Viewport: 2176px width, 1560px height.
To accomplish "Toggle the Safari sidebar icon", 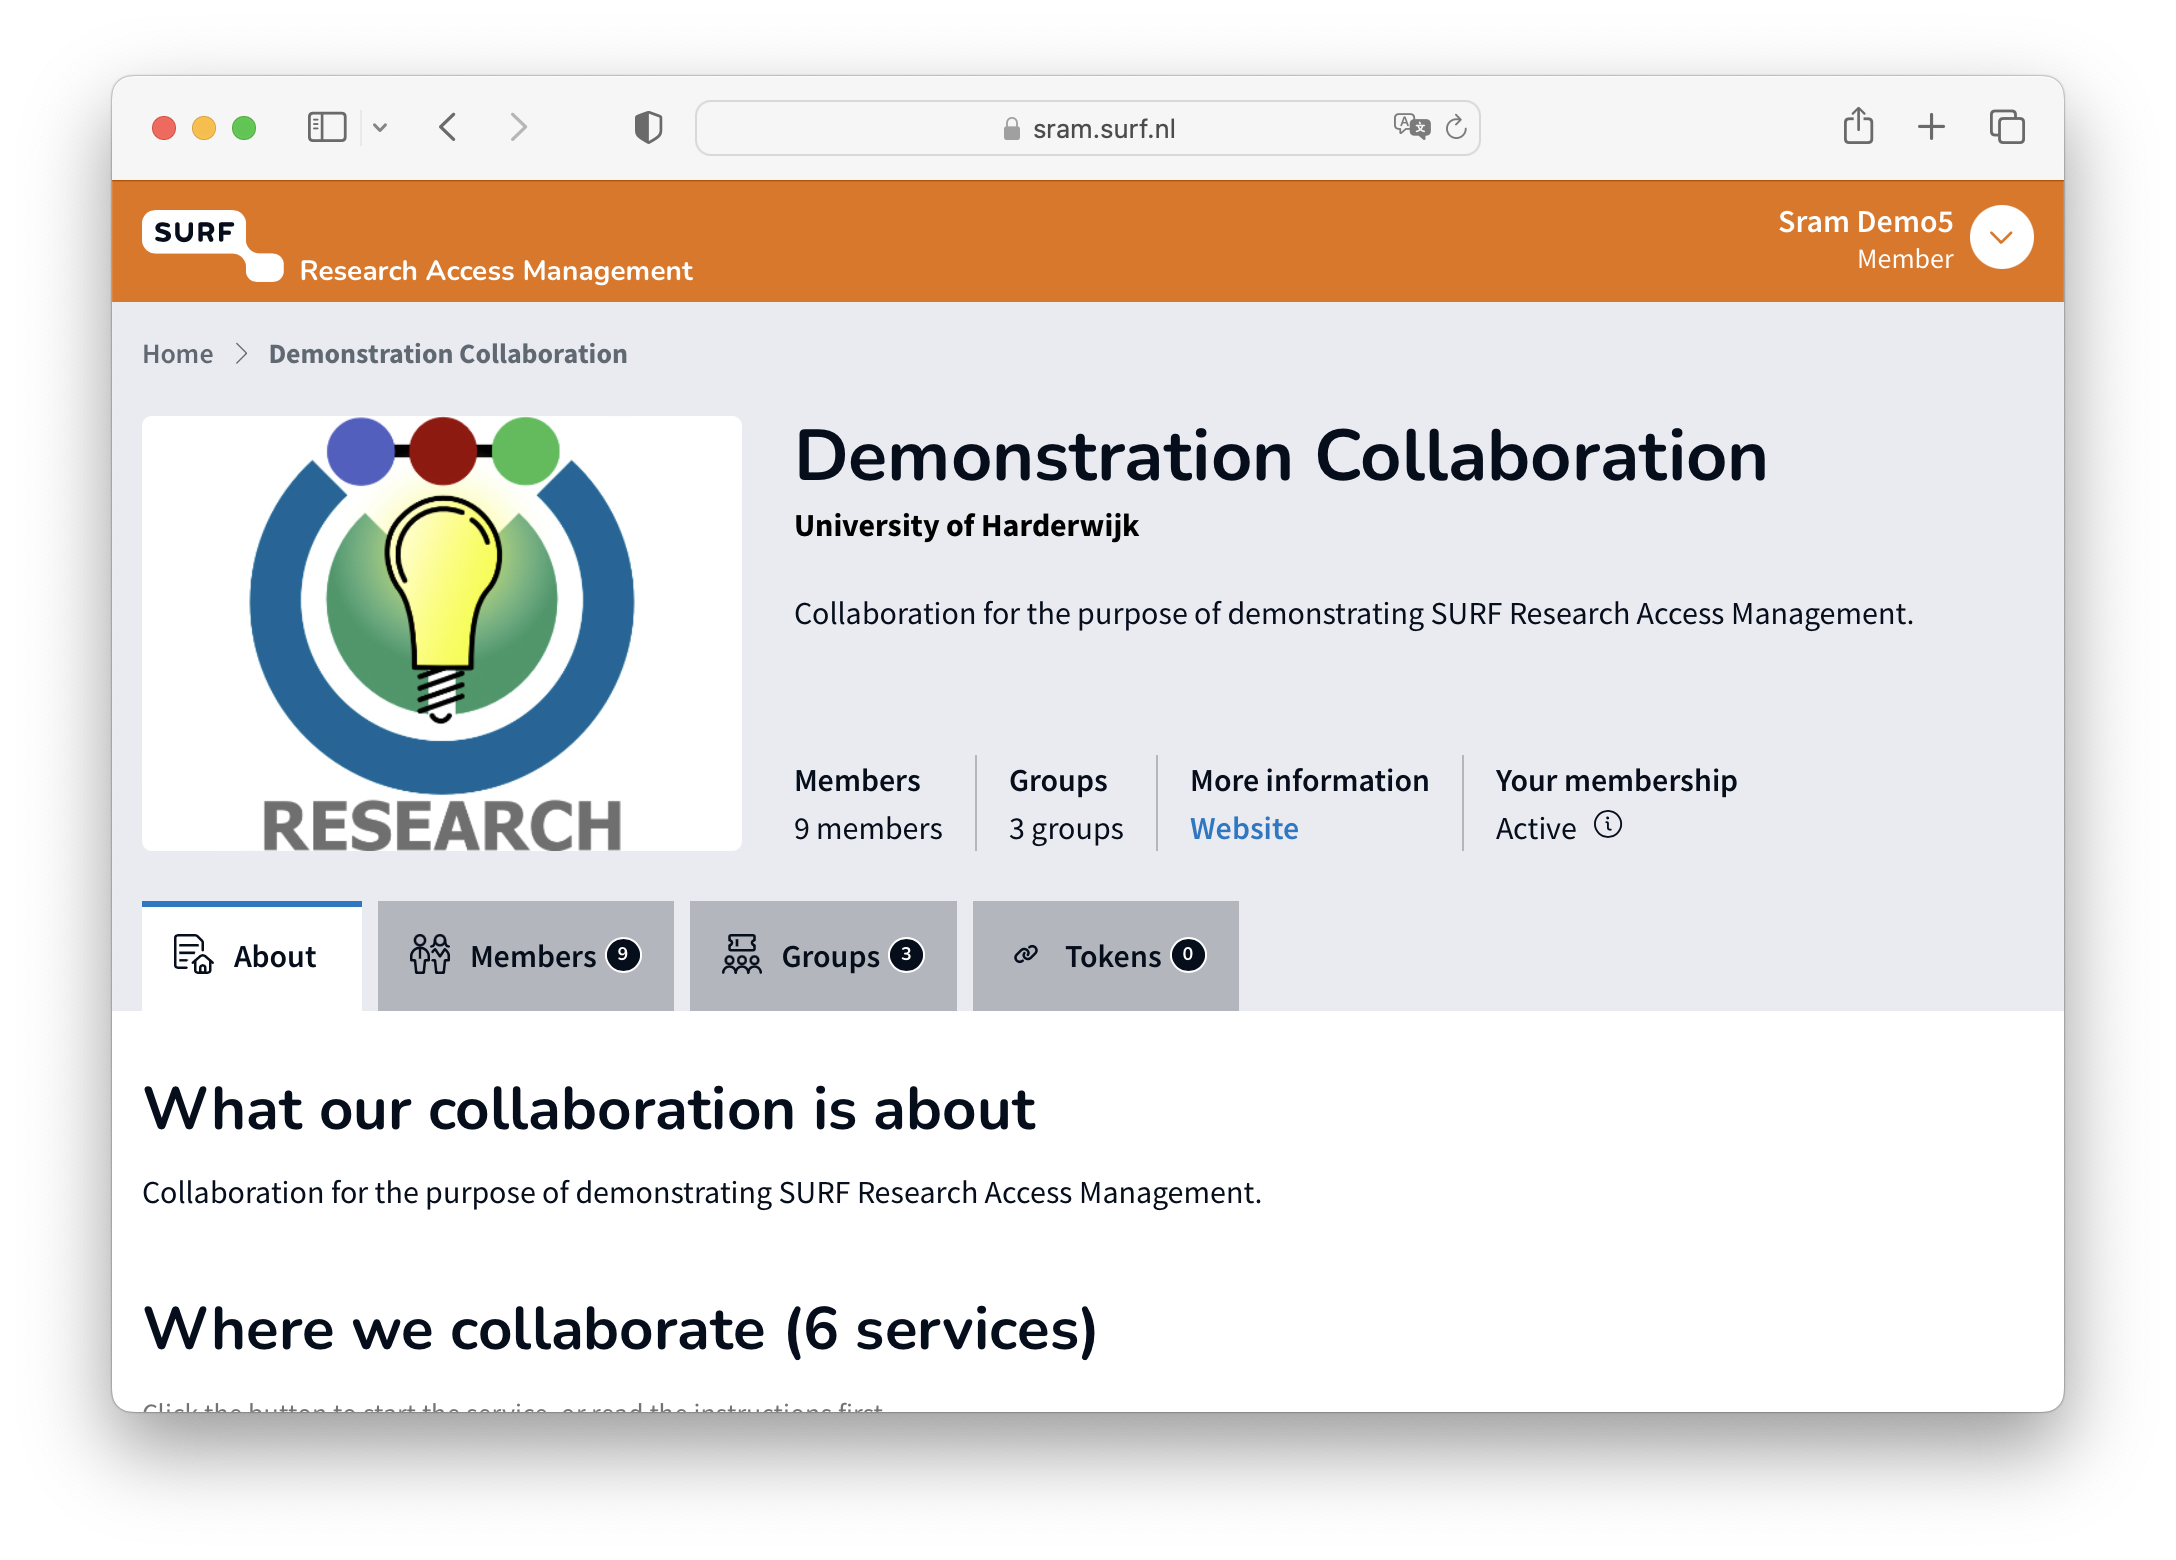I will point(326,128).
